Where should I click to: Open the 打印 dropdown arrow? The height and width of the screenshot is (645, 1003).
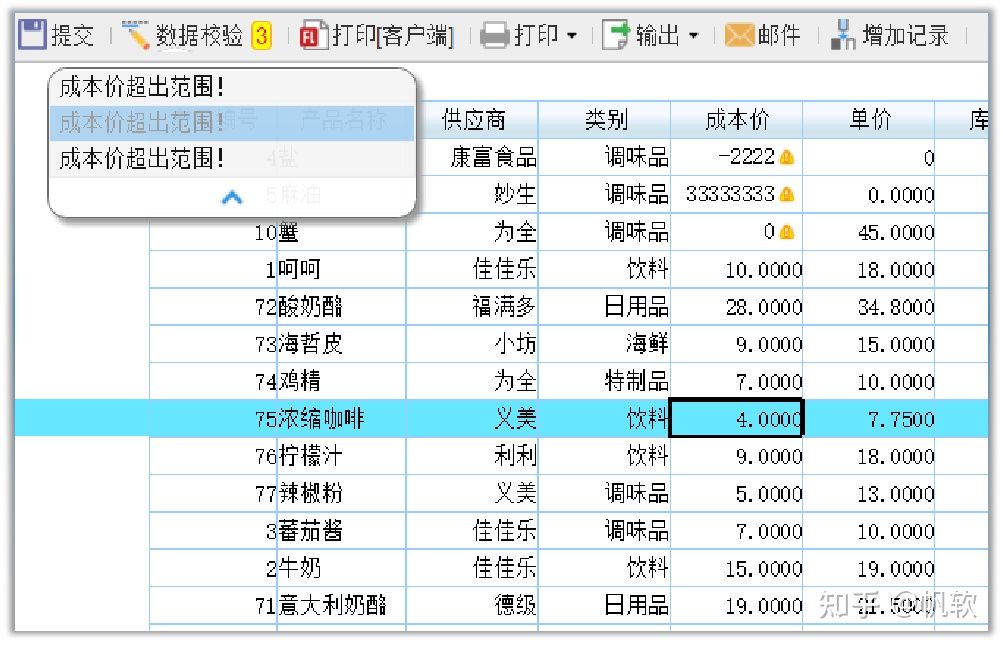click(x=572, y=36)
